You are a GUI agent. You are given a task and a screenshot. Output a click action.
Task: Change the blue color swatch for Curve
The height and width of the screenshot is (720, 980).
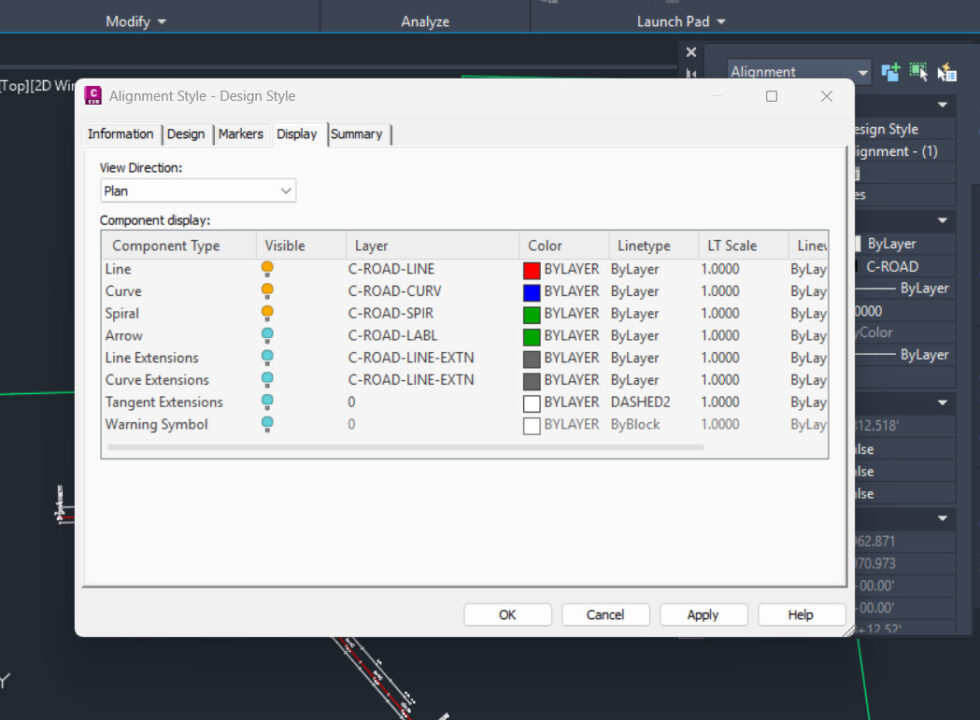532,292
